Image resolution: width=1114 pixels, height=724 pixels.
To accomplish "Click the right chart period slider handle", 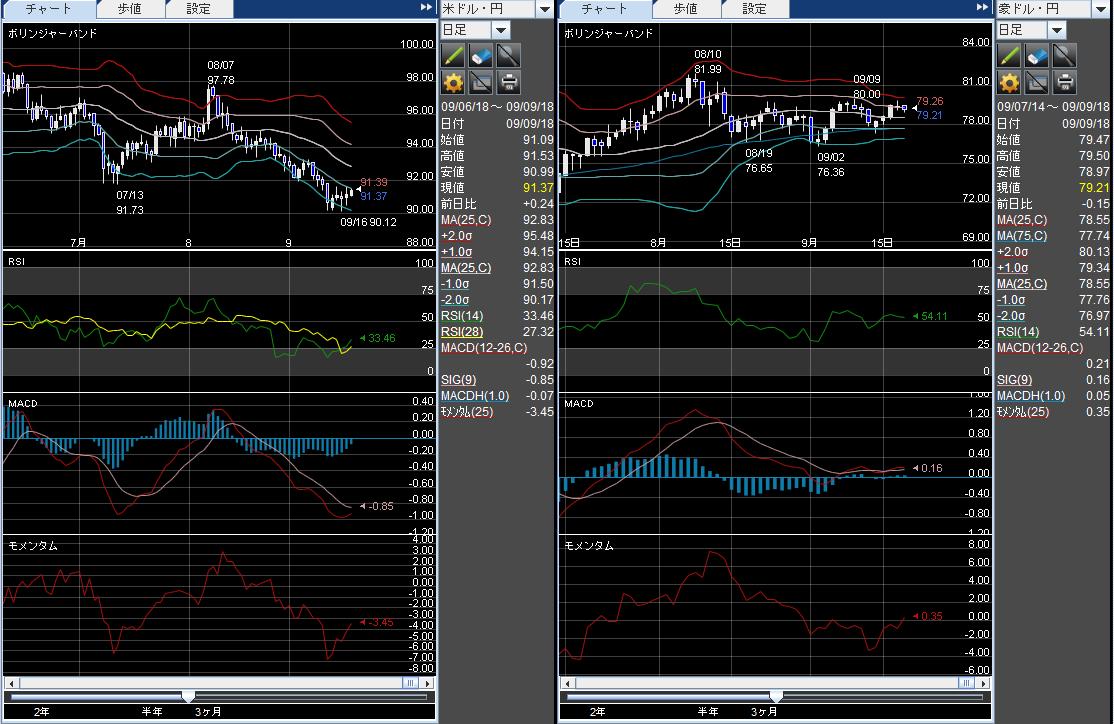I will pyautogui.click(x=776, y=696).
